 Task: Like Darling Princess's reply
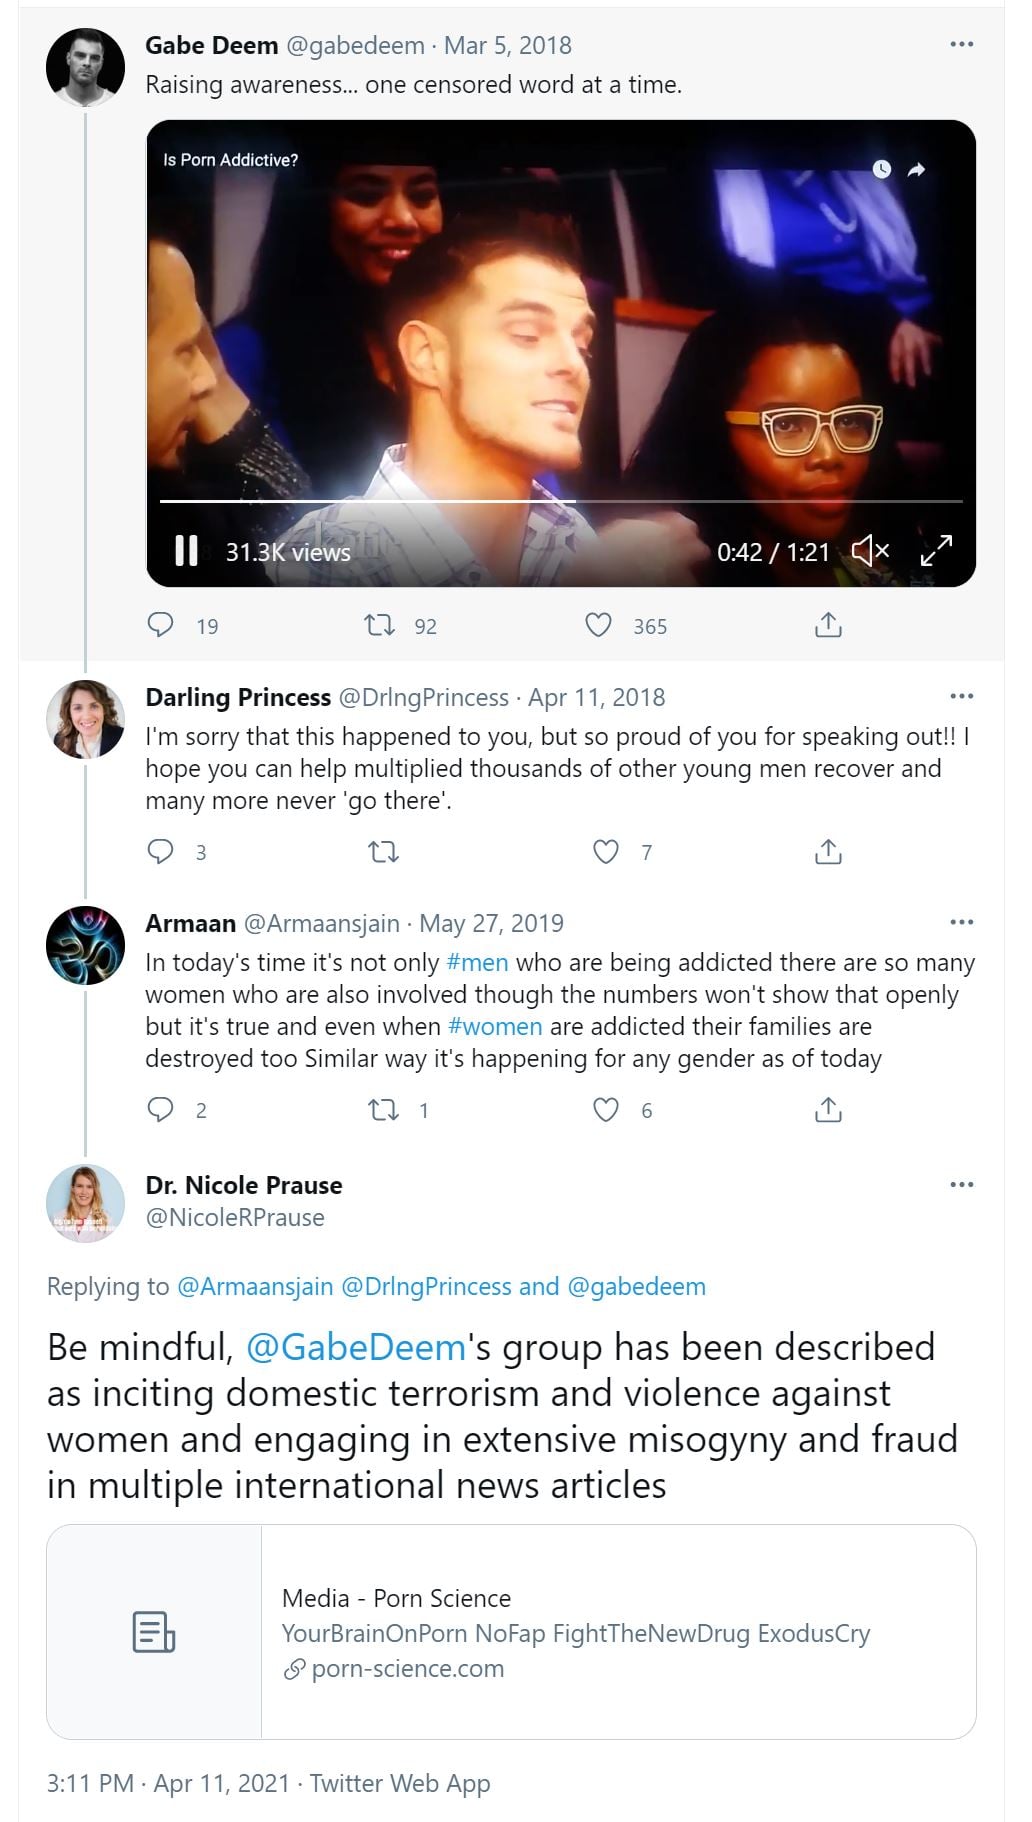(x=606, y=852)
